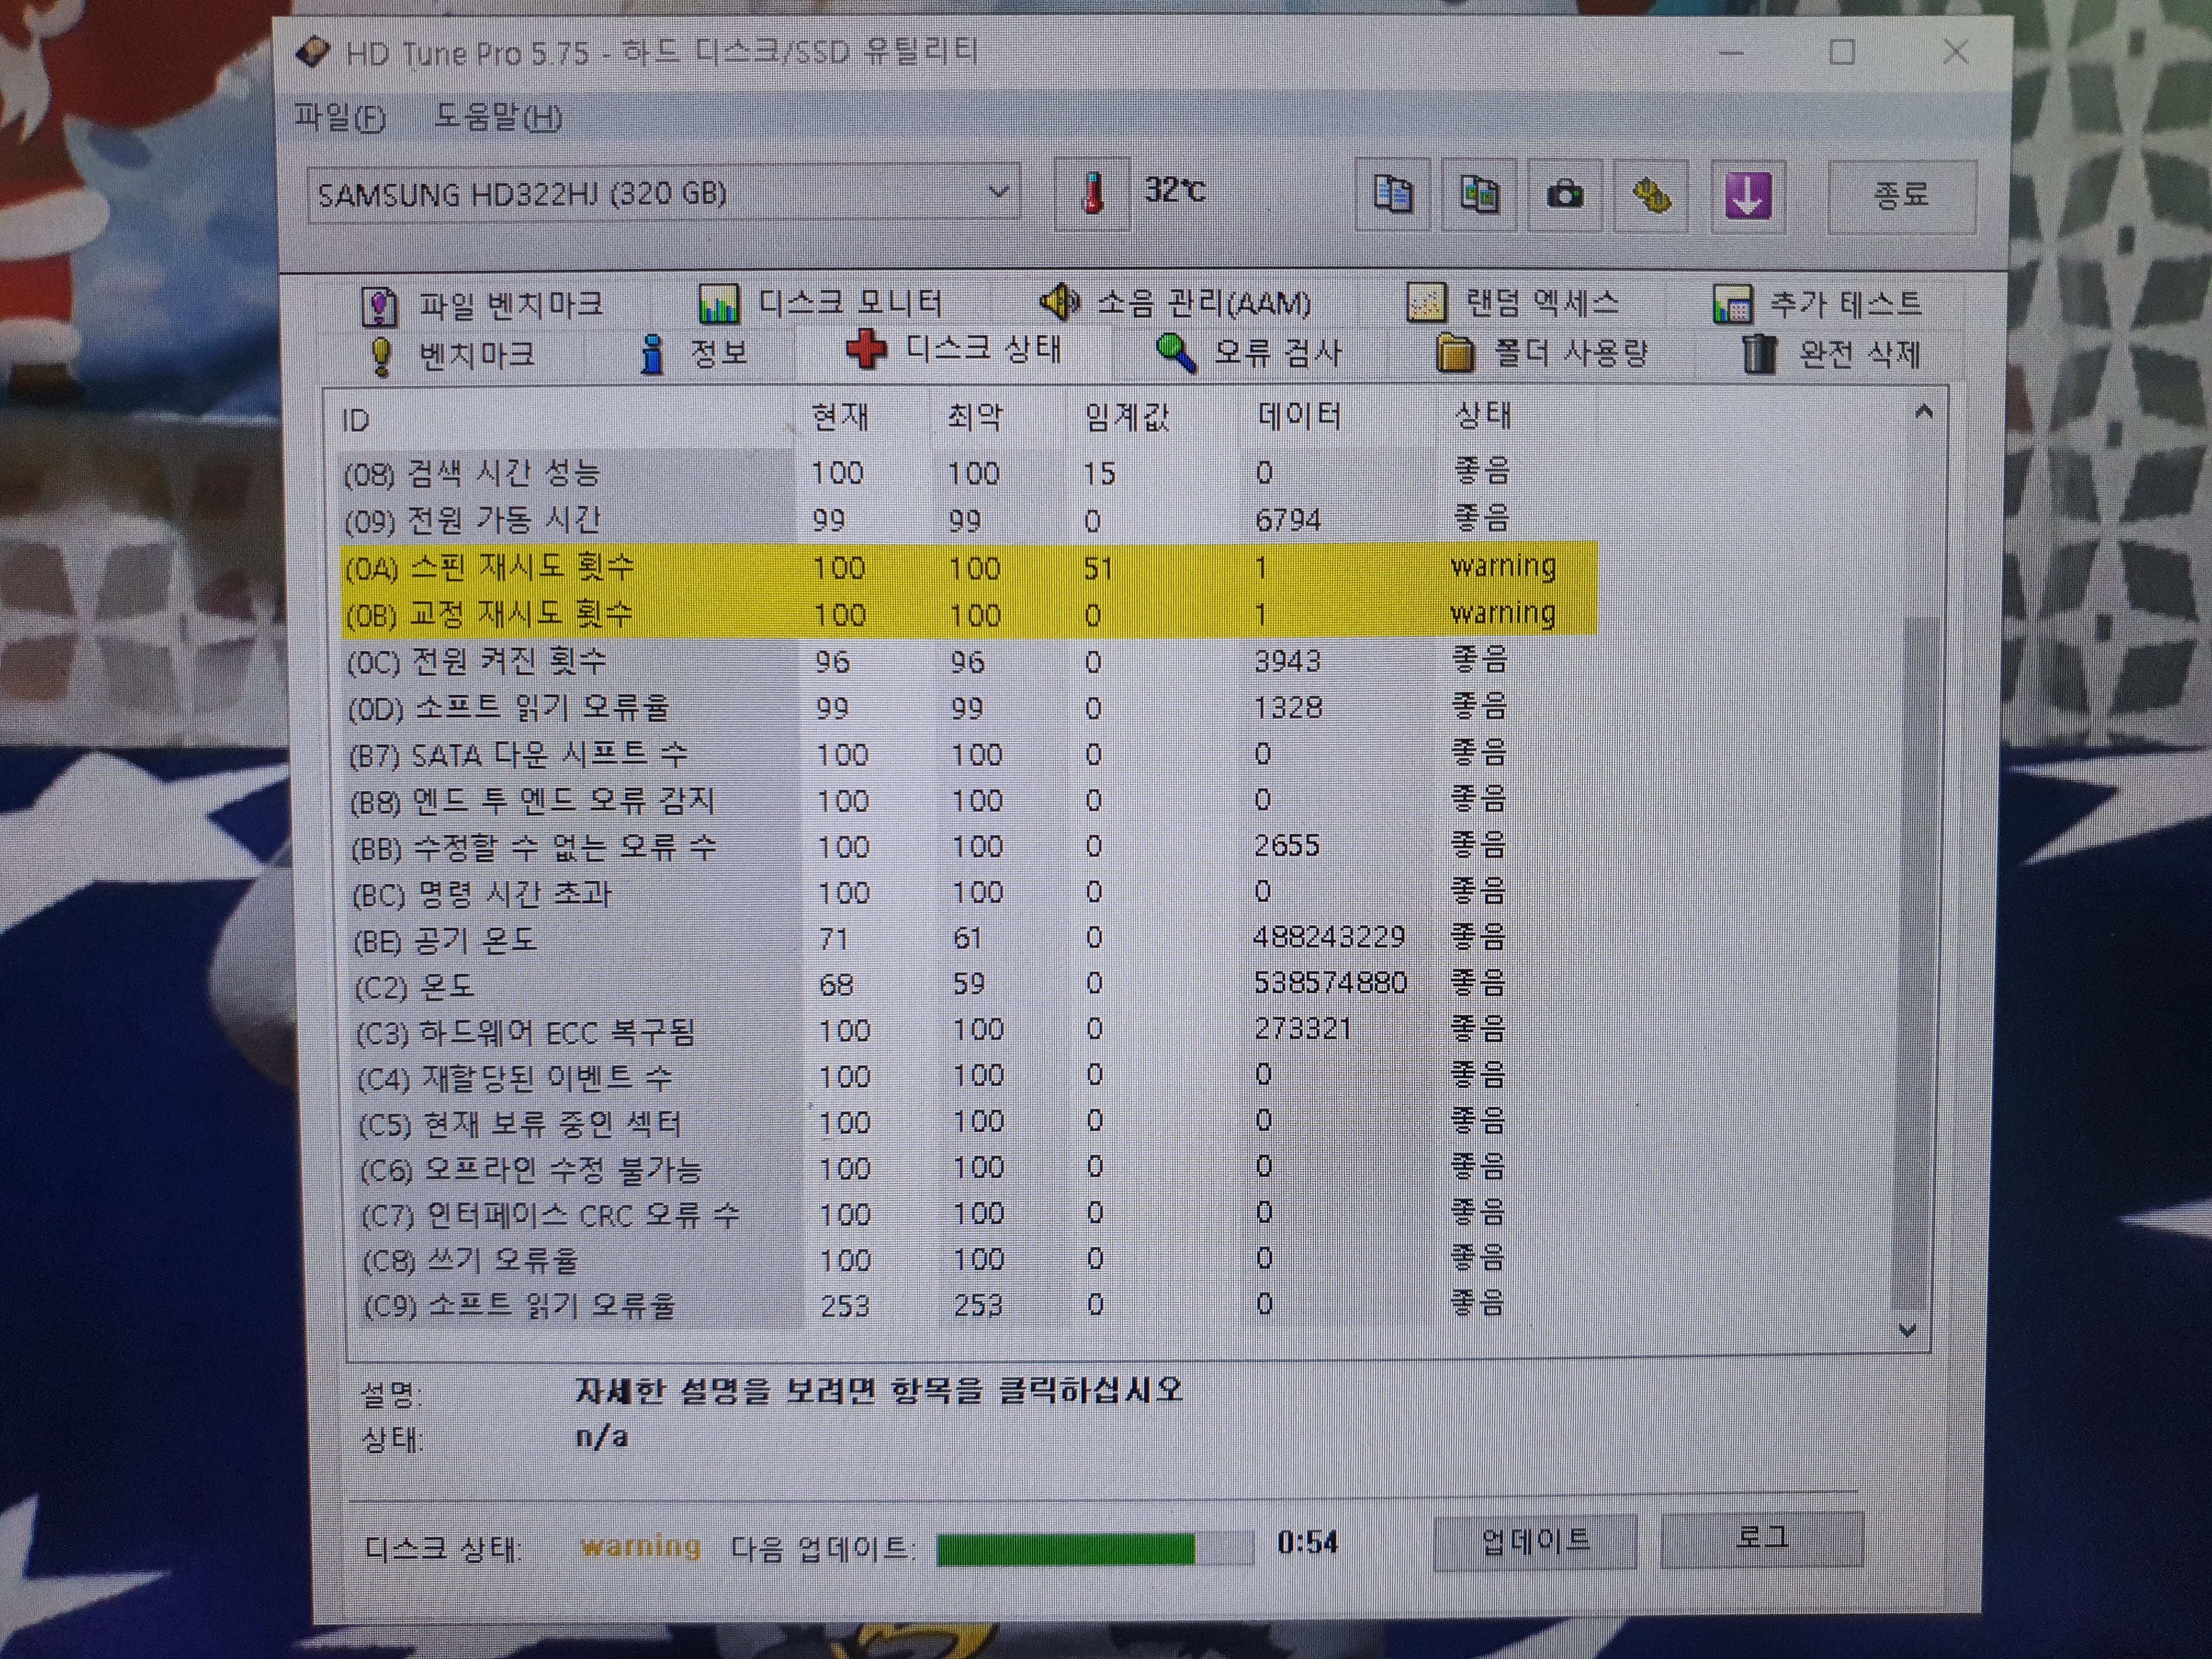This screenshot has width=2212, height=1659.
Task: Click the 상태 column header
Action: click(x=1516, y=414)
